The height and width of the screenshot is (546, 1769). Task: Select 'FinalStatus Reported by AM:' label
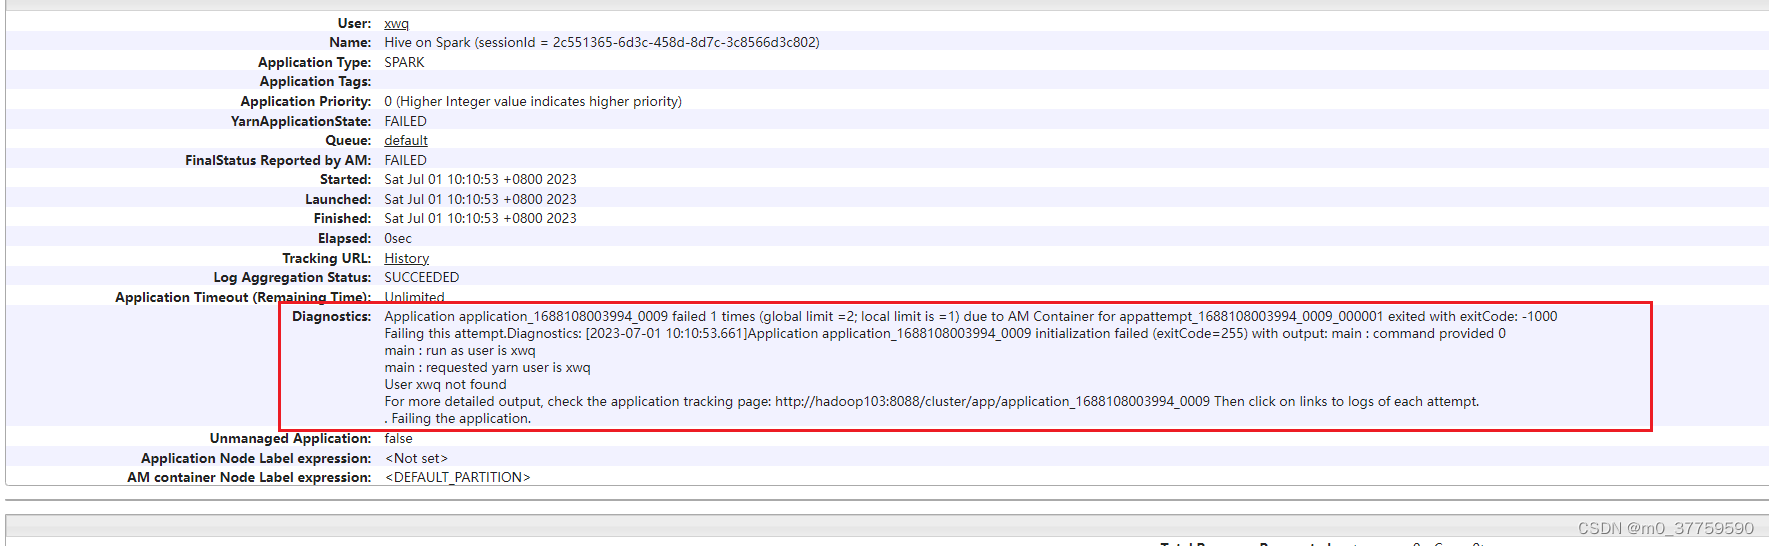278,161
